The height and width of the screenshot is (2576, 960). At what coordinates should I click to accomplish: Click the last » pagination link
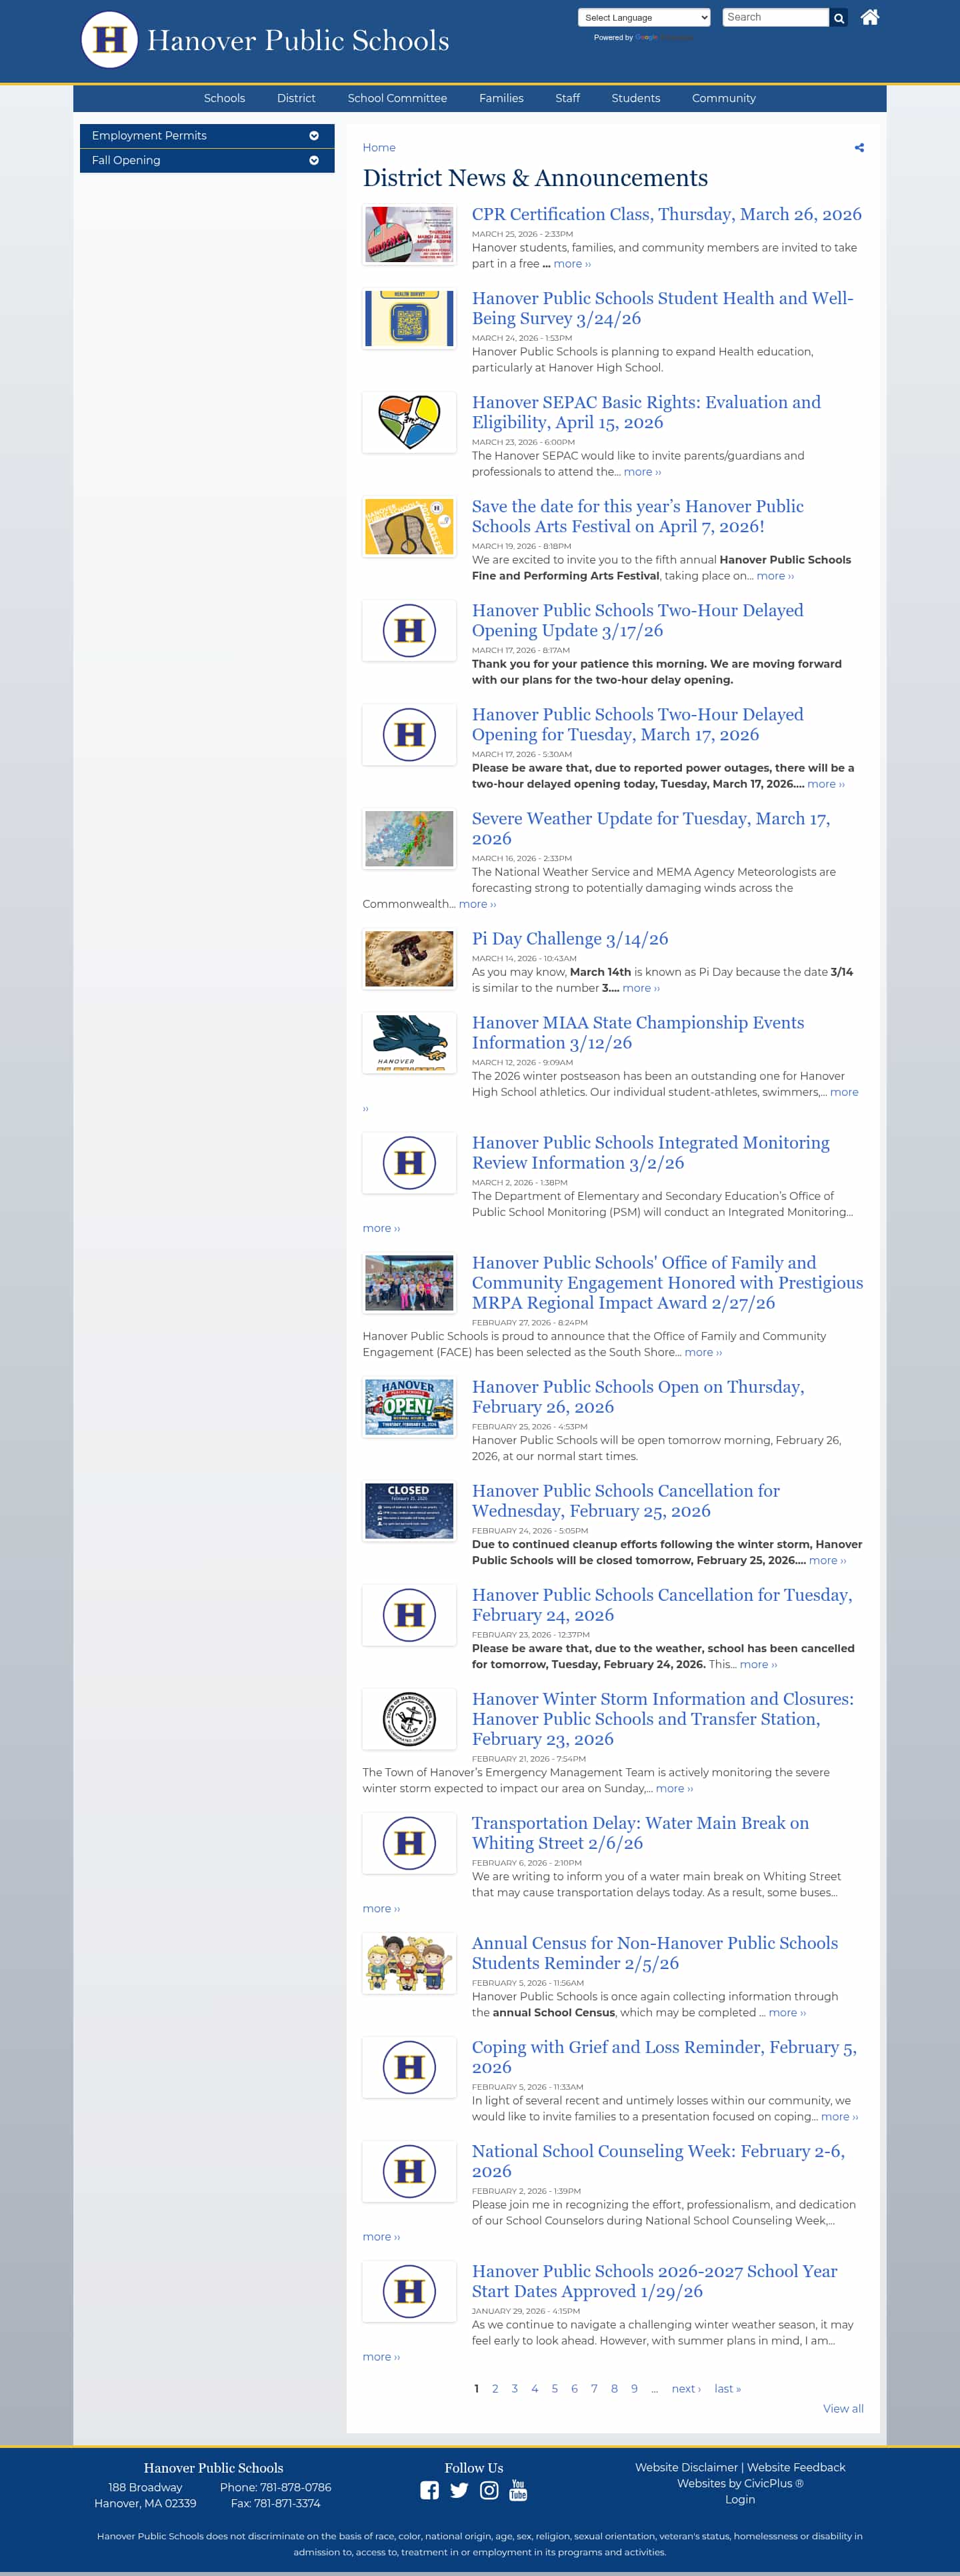[728, 2389]
